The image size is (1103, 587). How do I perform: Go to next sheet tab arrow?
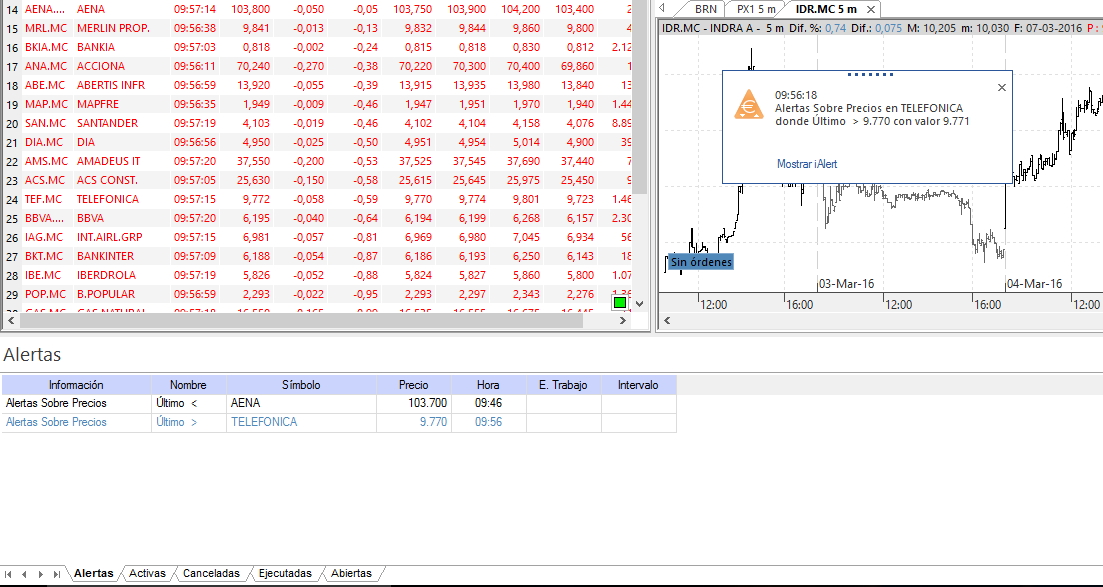point(41,574)
